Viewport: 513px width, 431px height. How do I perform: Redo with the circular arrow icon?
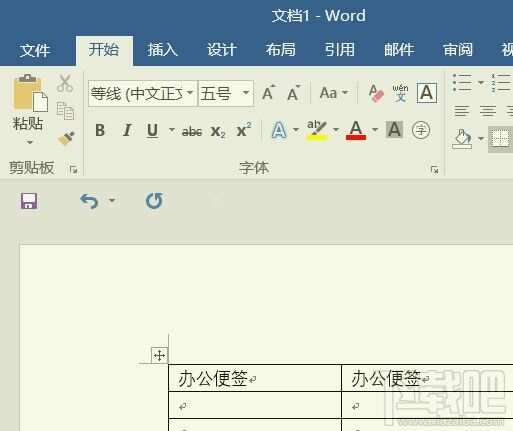154,201
